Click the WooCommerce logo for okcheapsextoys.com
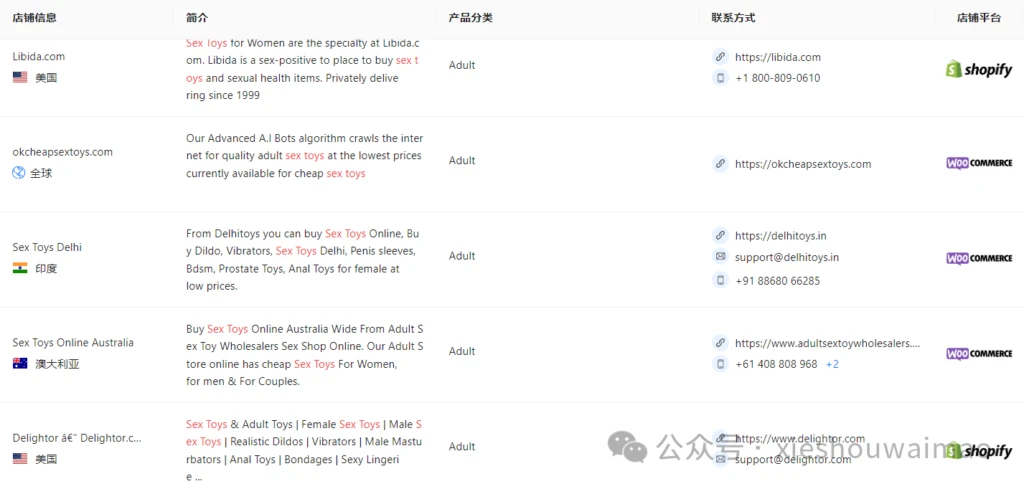Viewport: 1024px width, 489px height. click(x=979, y=163)
